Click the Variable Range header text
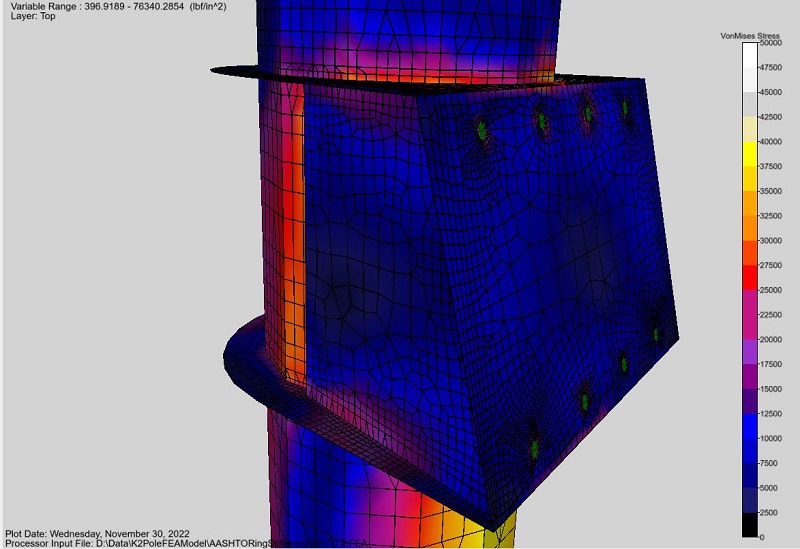 point(118,7)
